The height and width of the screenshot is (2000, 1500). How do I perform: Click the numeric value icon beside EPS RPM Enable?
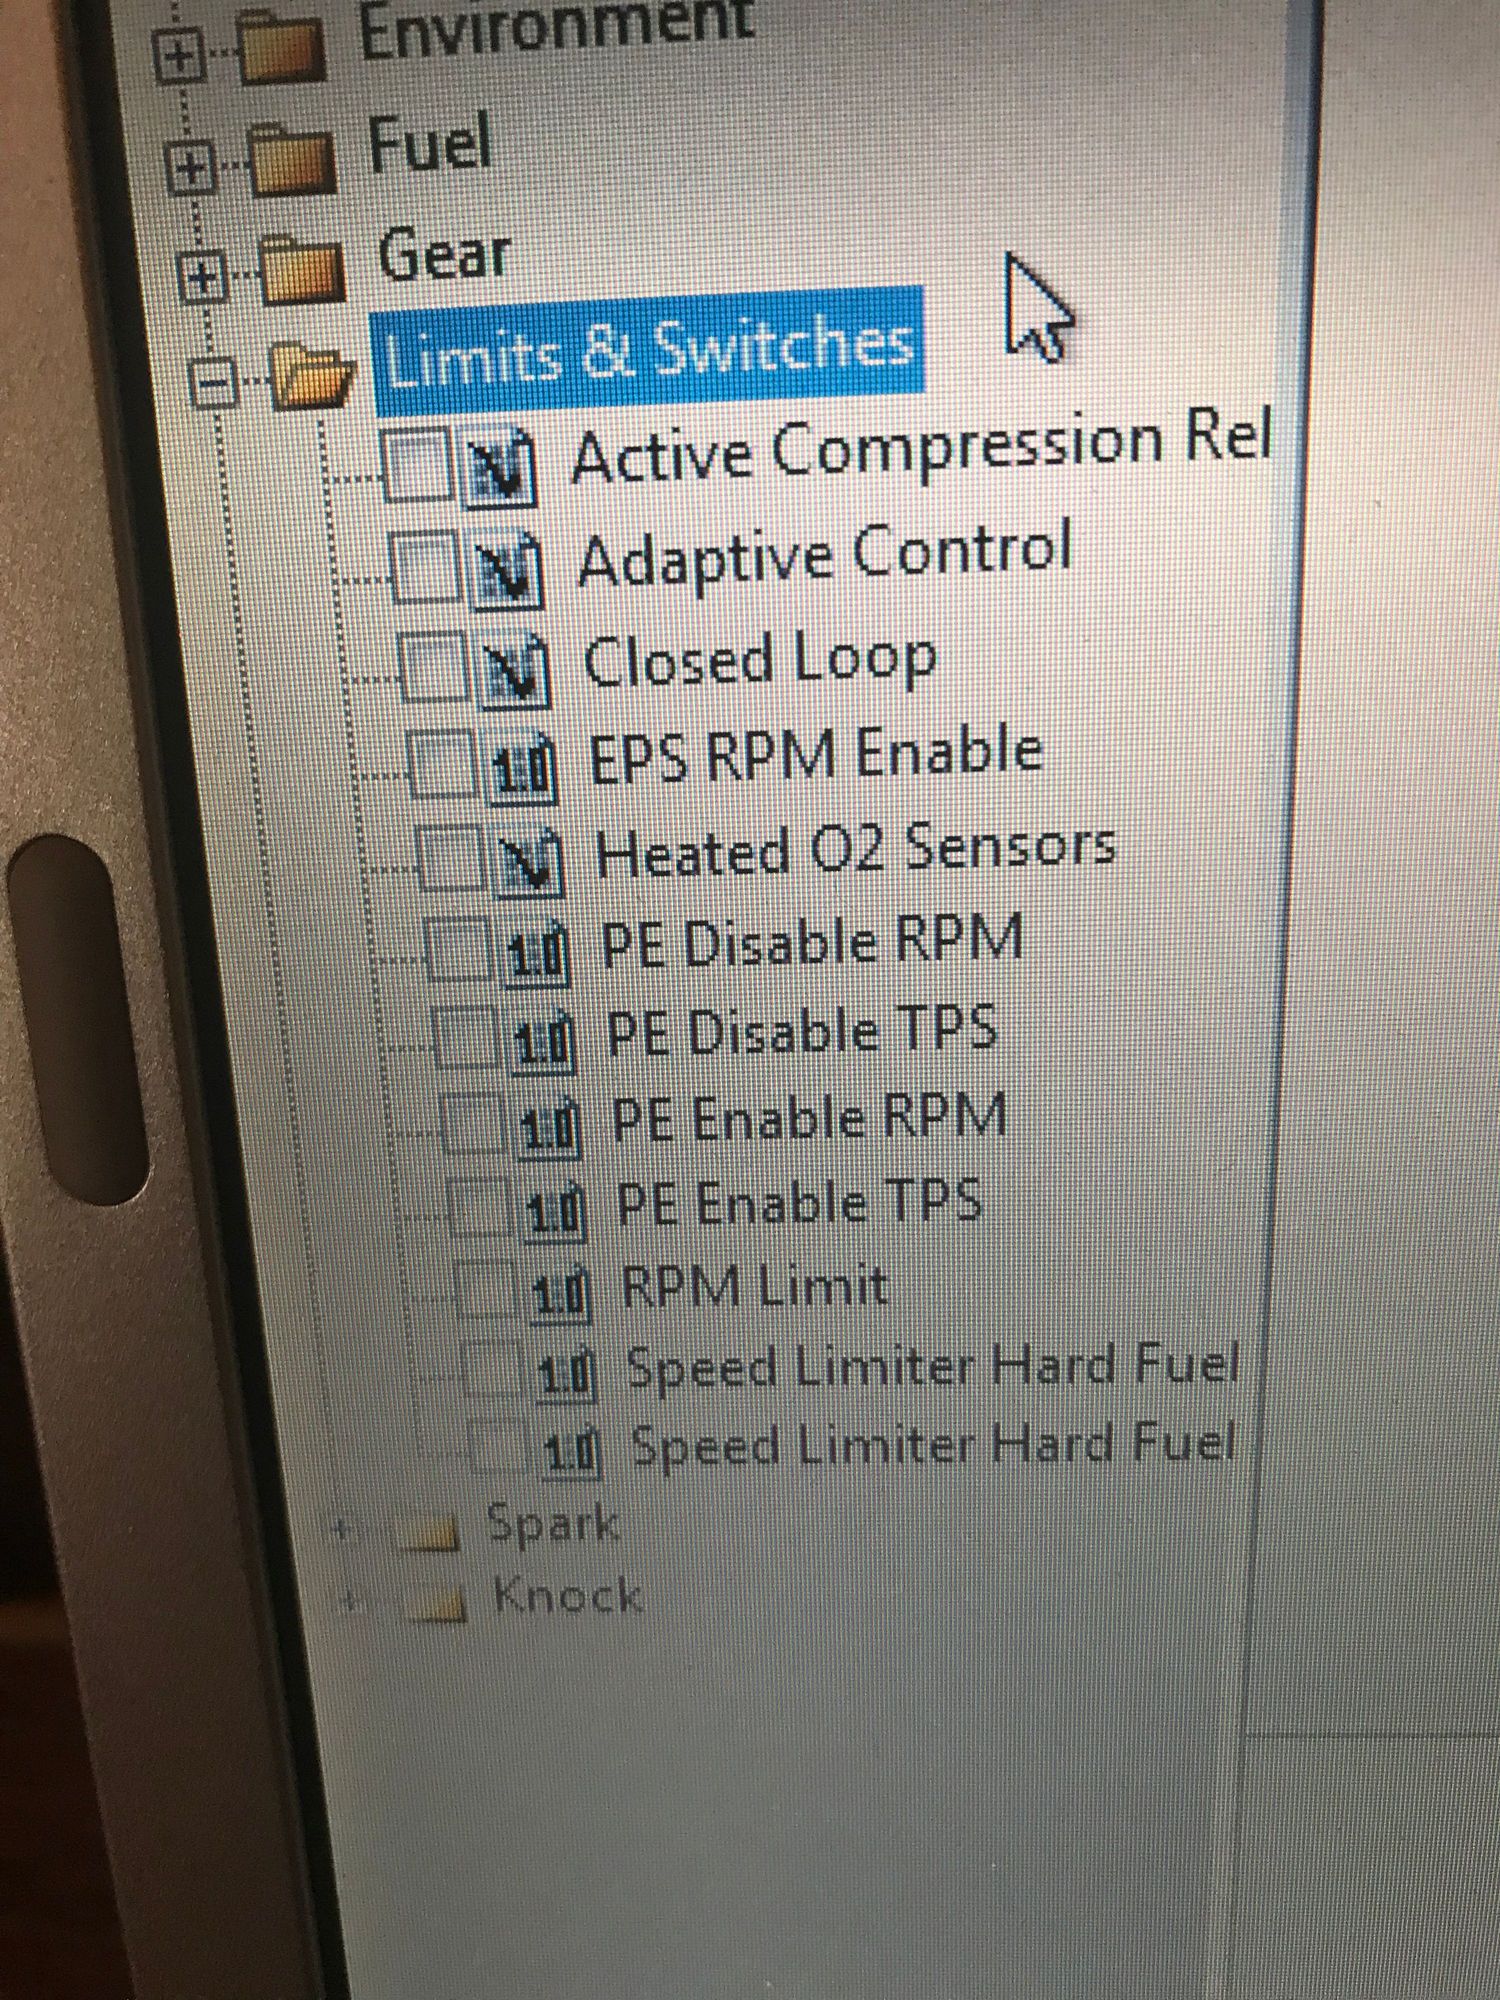[523, 768]
